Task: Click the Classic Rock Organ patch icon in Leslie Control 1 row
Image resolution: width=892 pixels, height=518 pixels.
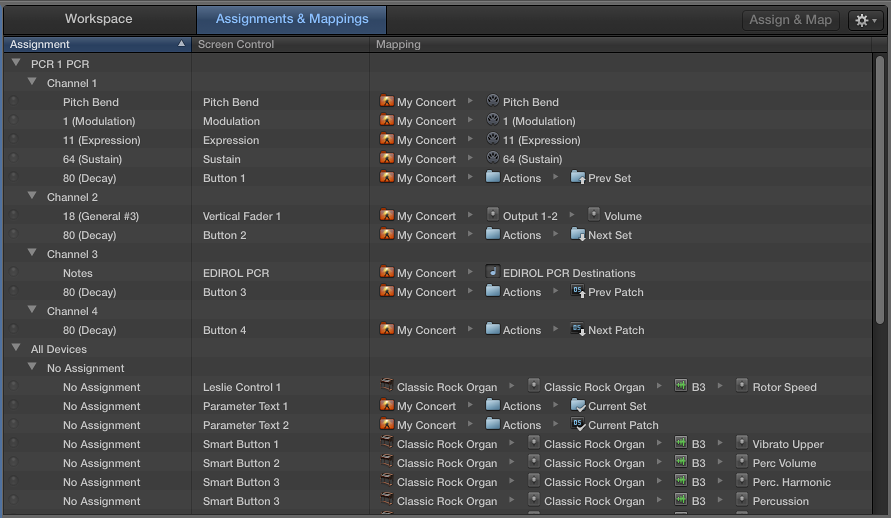Action: pyautogui.click(x=387, y=386)
